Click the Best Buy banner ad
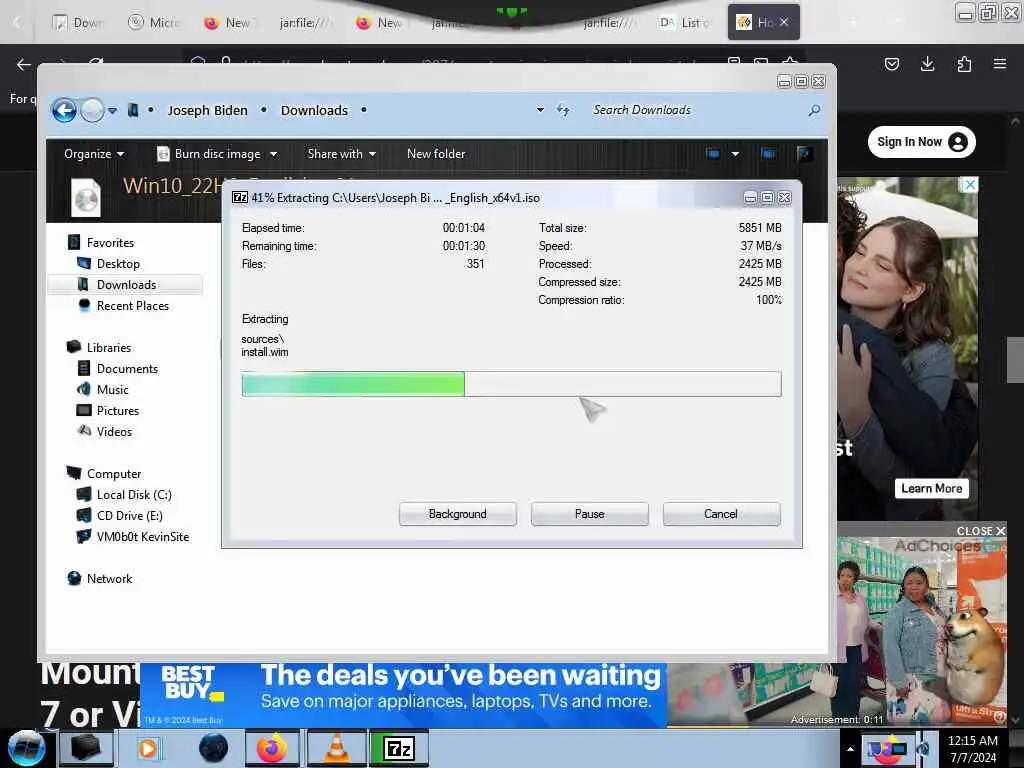1024x768 pixels. (403, 694)
